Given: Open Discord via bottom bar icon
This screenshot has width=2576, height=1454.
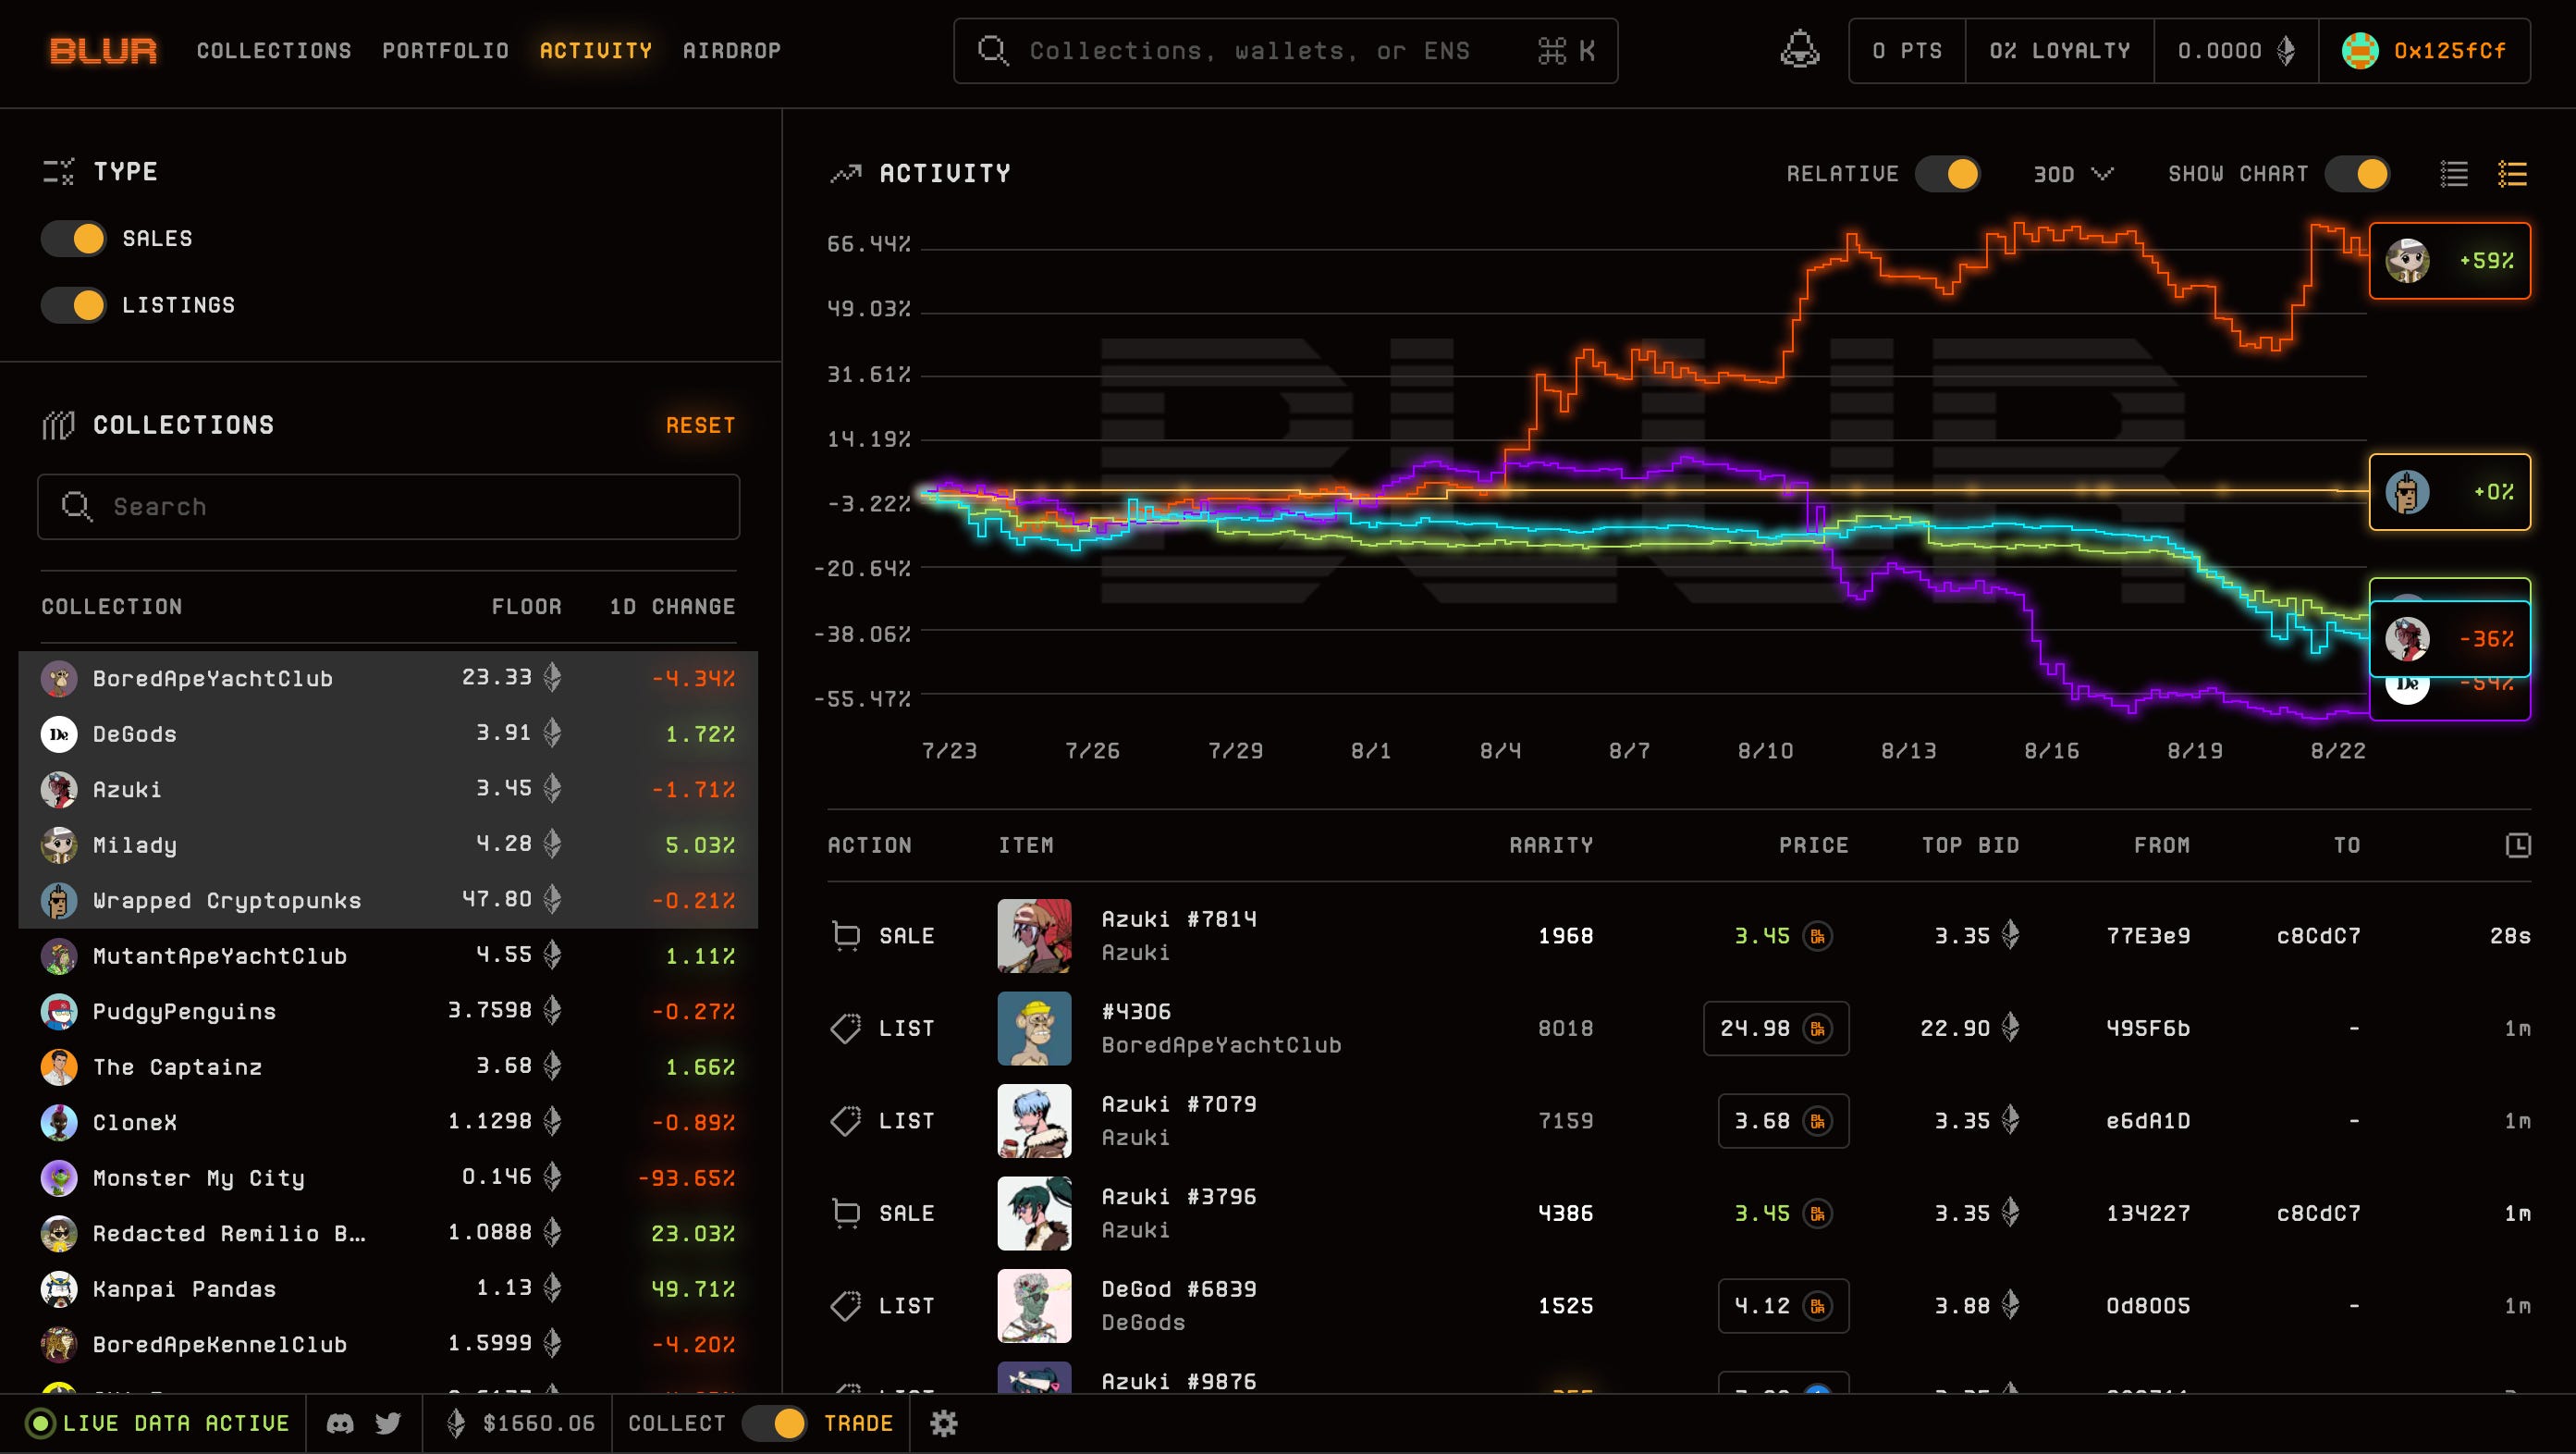Looking at the screenshot, I should click(x=340, y=1423).
